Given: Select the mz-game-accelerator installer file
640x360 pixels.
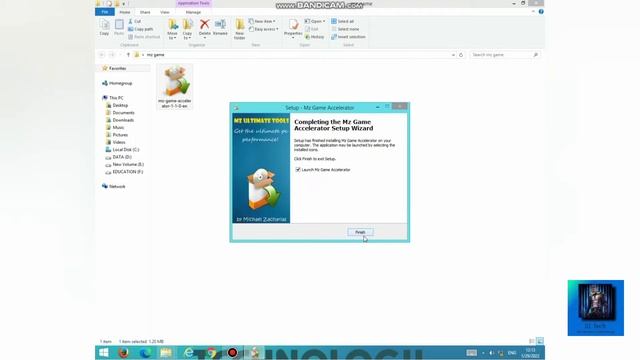Looking at the screenshot, I should [x=175, y=87].
